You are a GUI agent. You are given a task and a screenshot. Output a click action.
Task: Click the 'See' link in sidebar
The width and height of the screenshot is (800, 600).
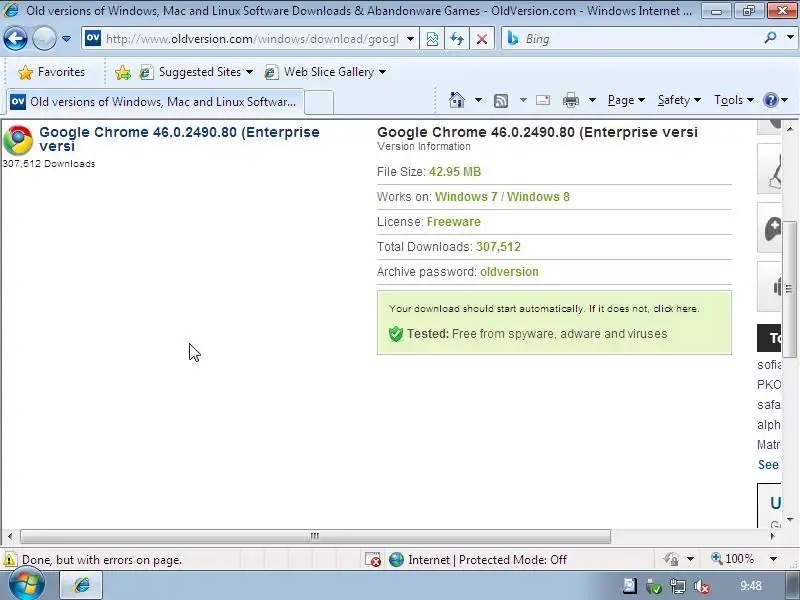click(x=768, y=465)
